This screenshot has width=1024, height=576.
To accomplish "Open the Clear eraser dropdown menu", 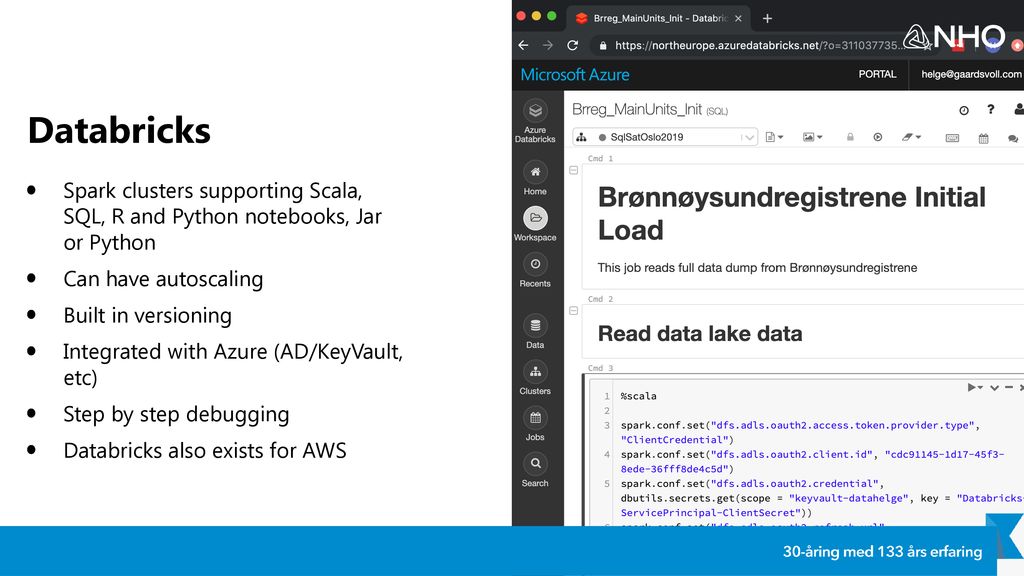I will tap(911, 137).
